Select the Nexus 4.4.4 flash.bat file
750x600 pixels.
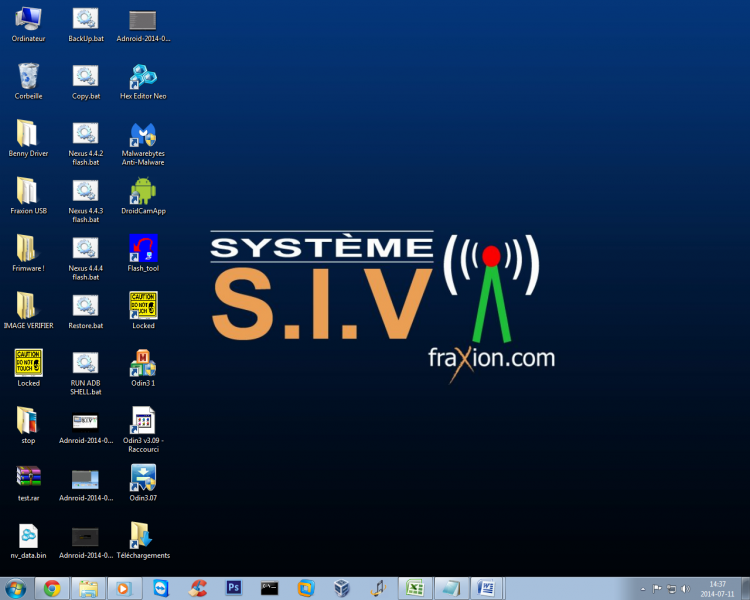pyautogui.click(x=86, y=258)
